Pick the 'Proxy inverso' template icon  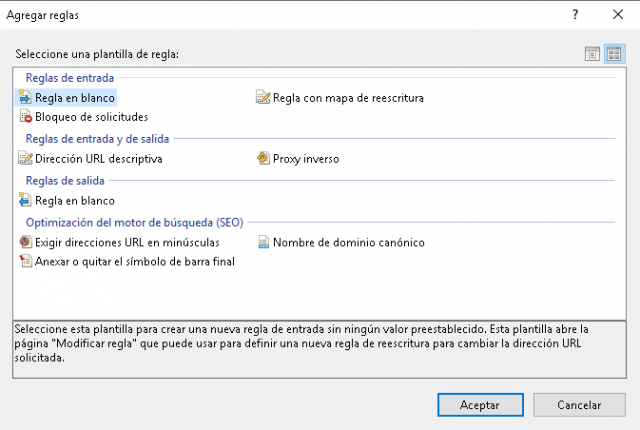coord(263,158)
